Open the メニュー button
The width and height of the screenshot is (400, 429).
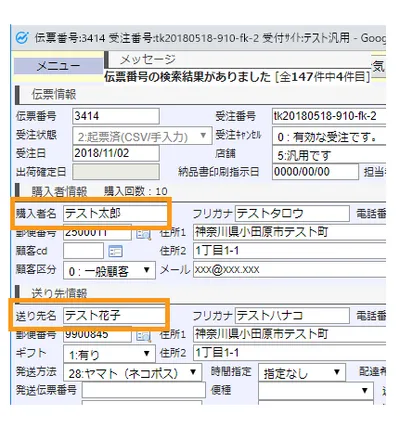58,66
